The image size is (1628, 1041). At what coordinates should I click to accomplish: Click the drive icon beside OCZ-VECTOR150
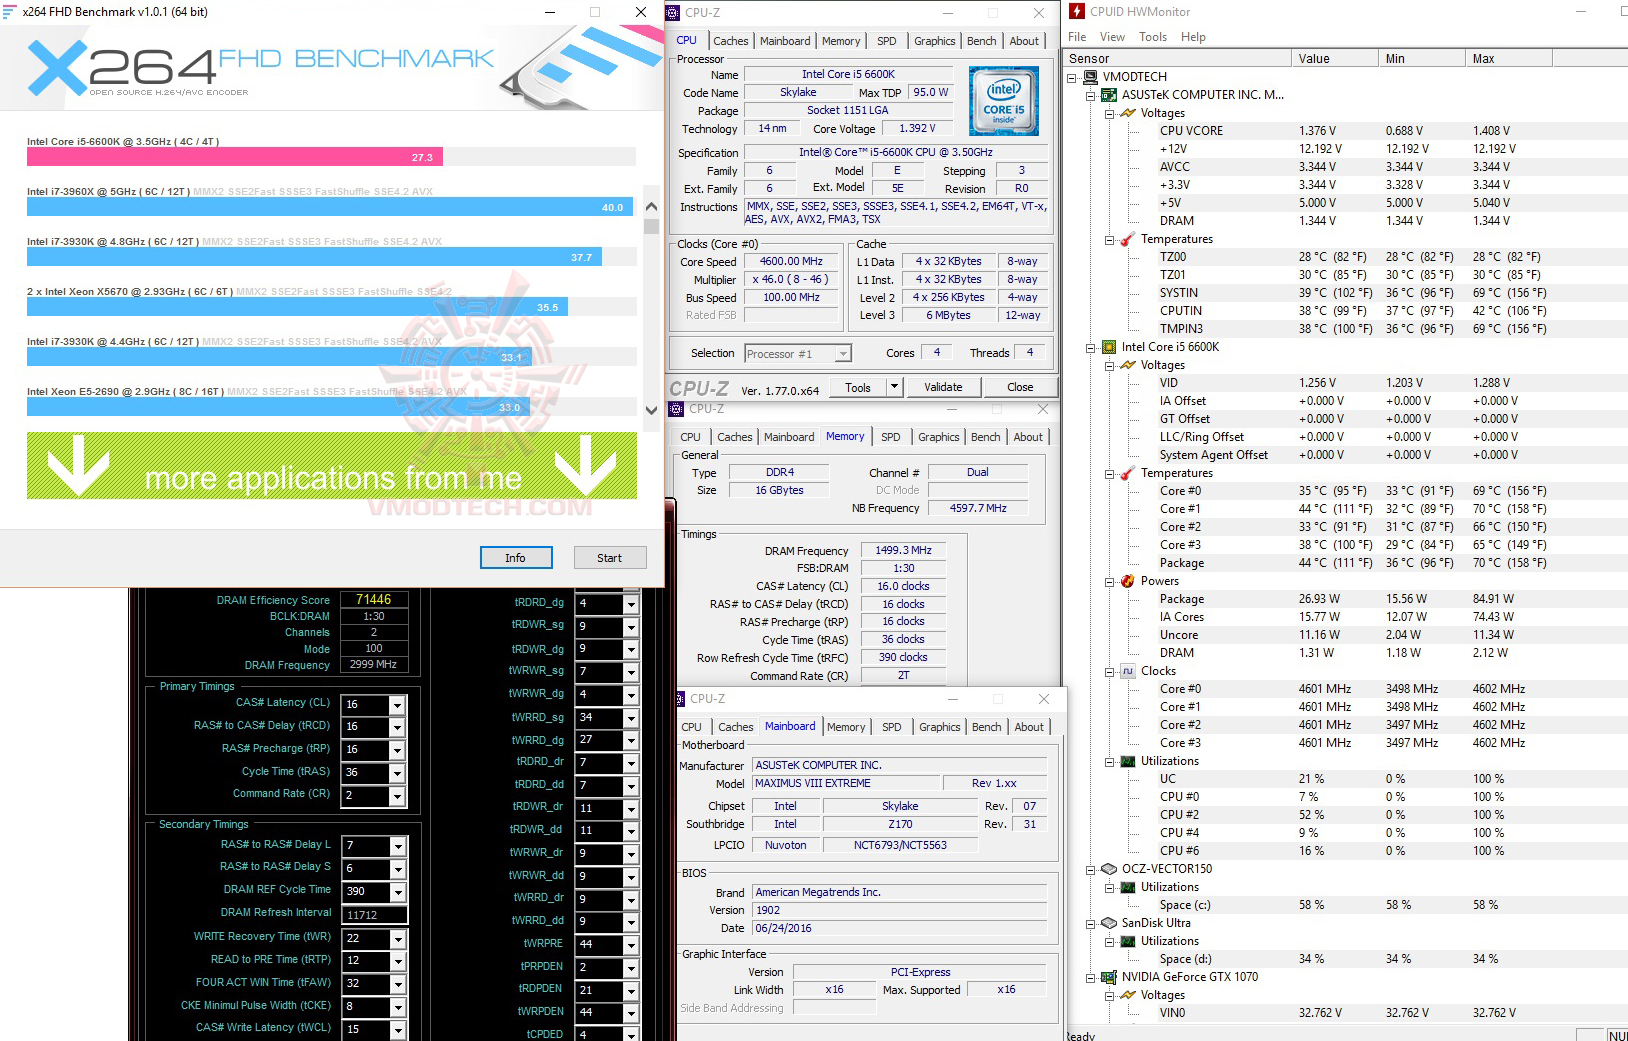coord(1108,869)
